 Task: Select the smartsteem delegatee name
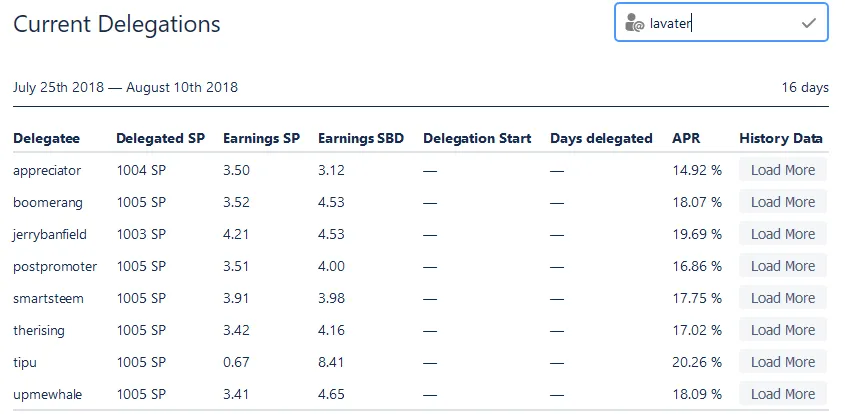click(49, 298)
